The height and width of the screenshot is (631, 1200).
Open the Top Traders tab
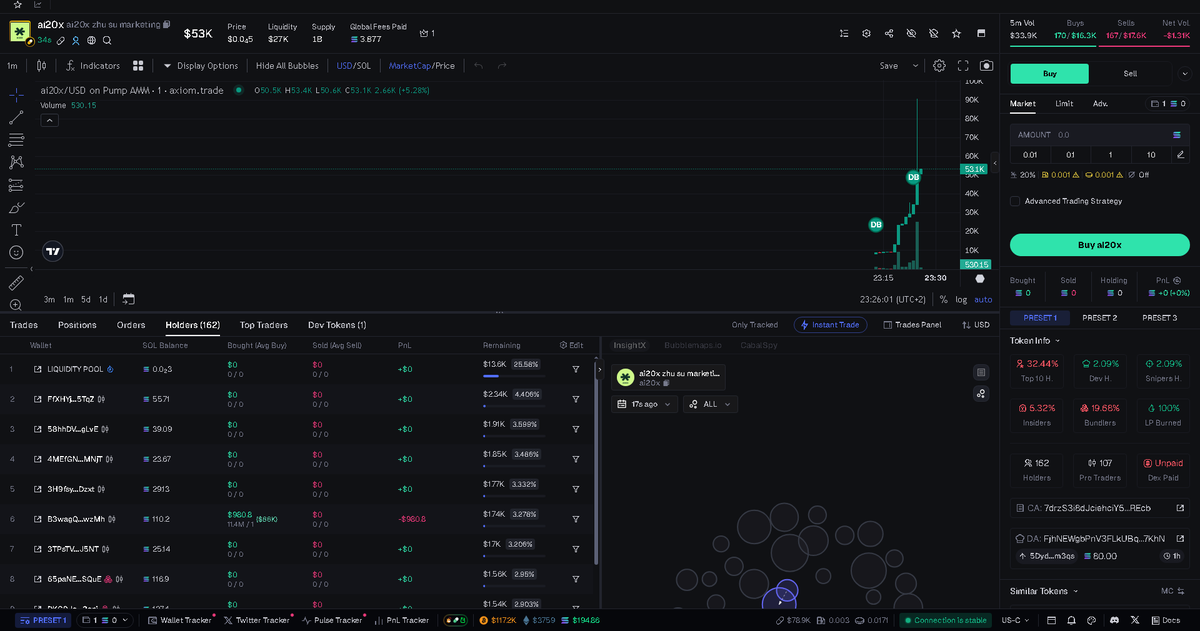[264, 325]
